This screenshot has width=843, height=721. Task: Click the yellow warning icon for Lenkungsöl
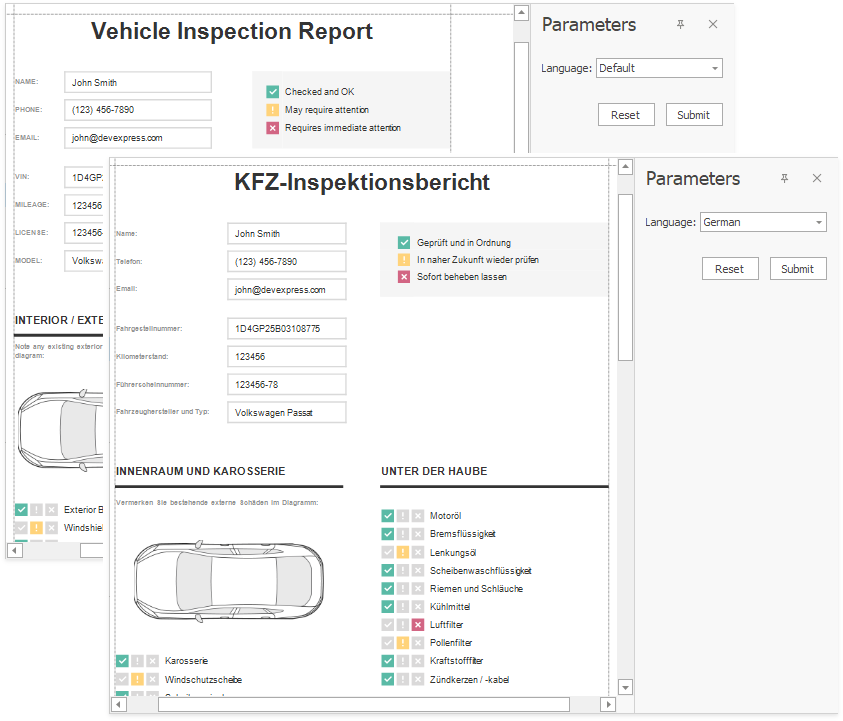pos(403,552)
